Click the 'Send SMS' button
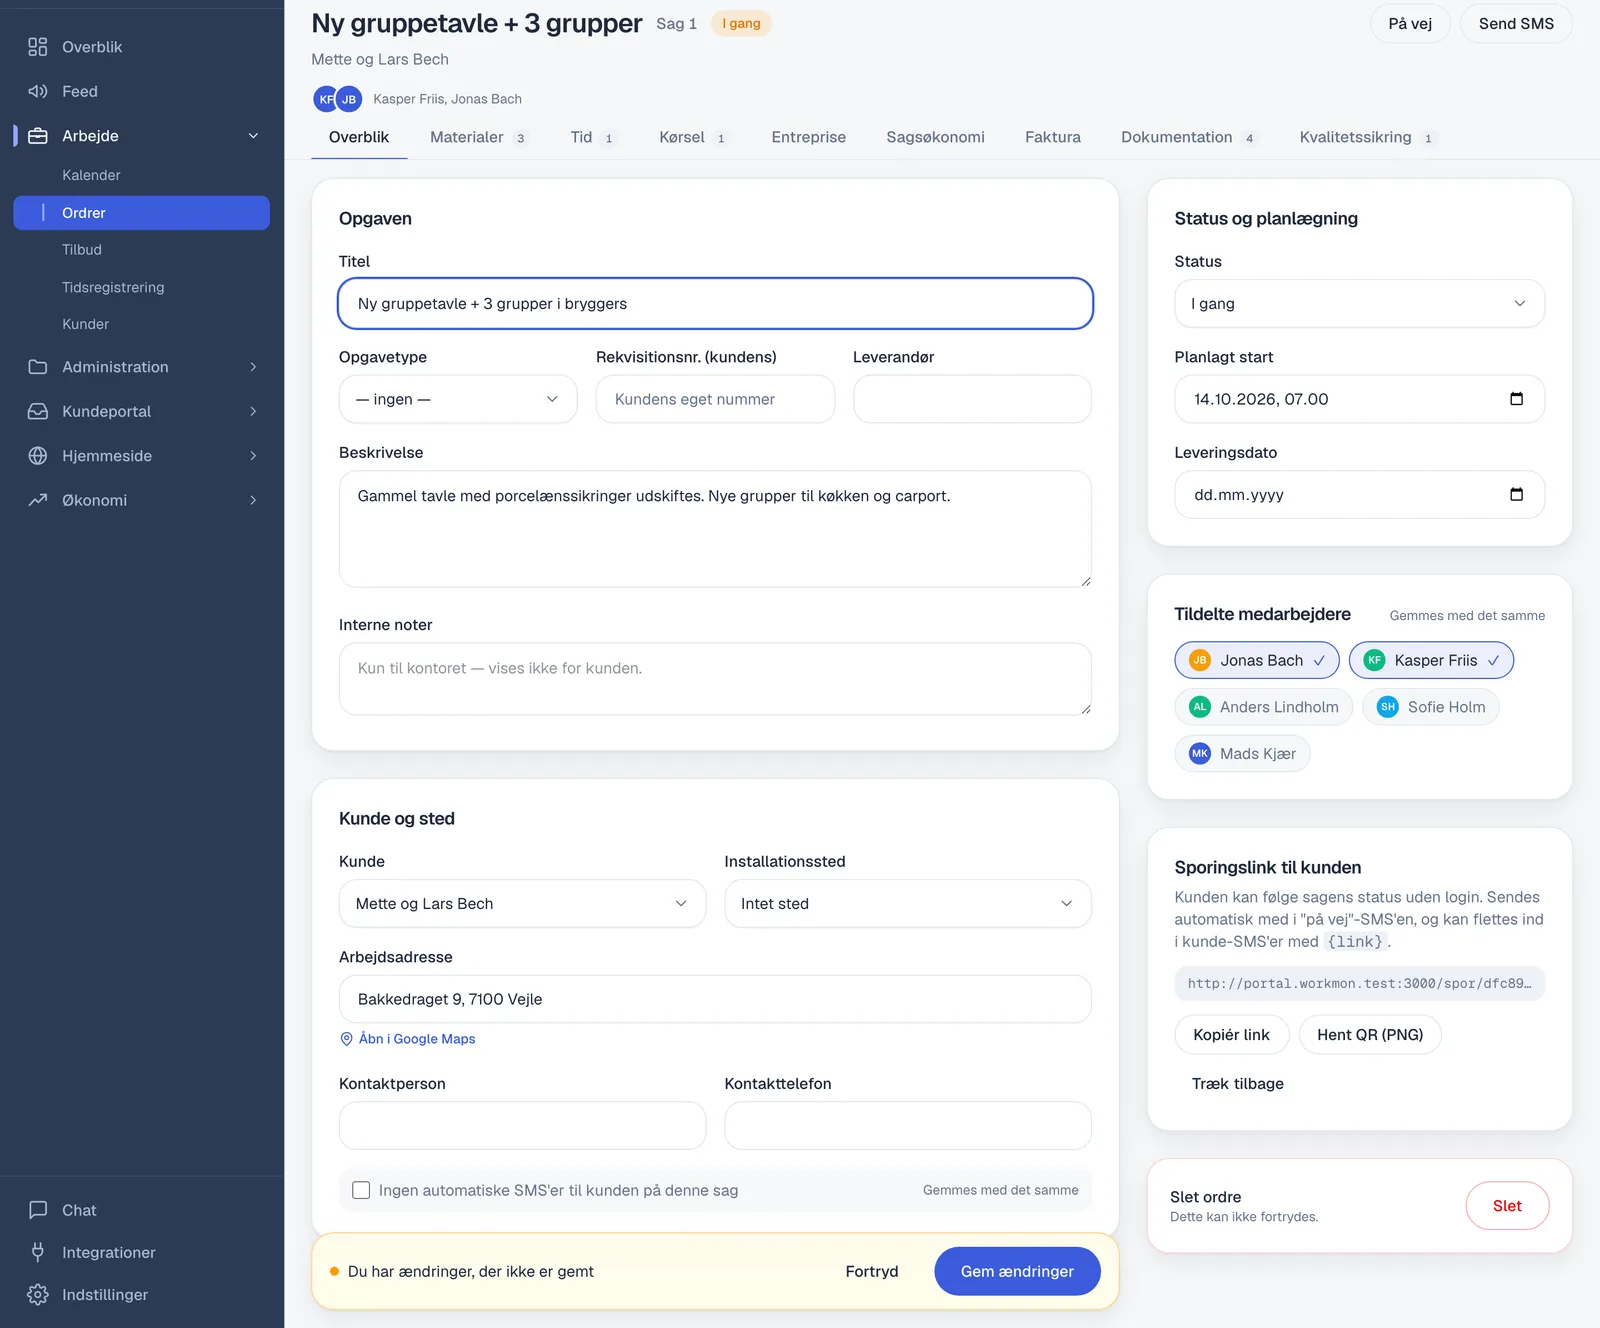1600x1328 pixels. click(1516, 24)
